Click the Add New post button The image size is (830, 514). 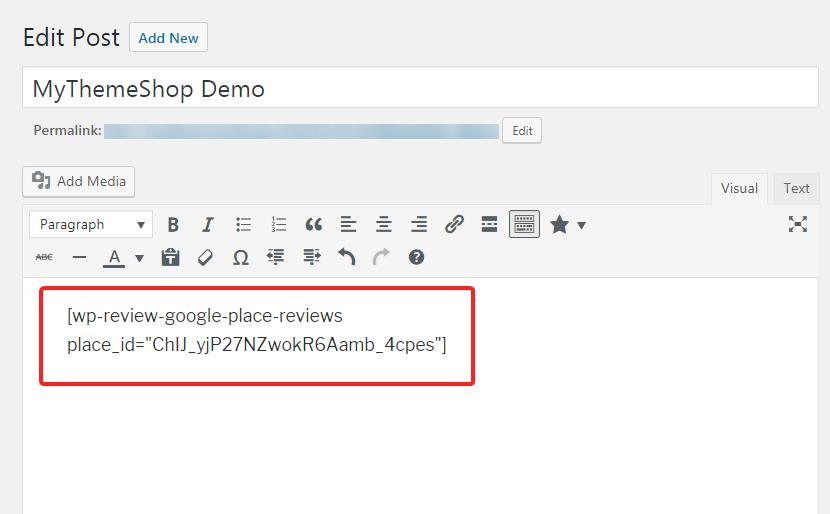[168, 38]
